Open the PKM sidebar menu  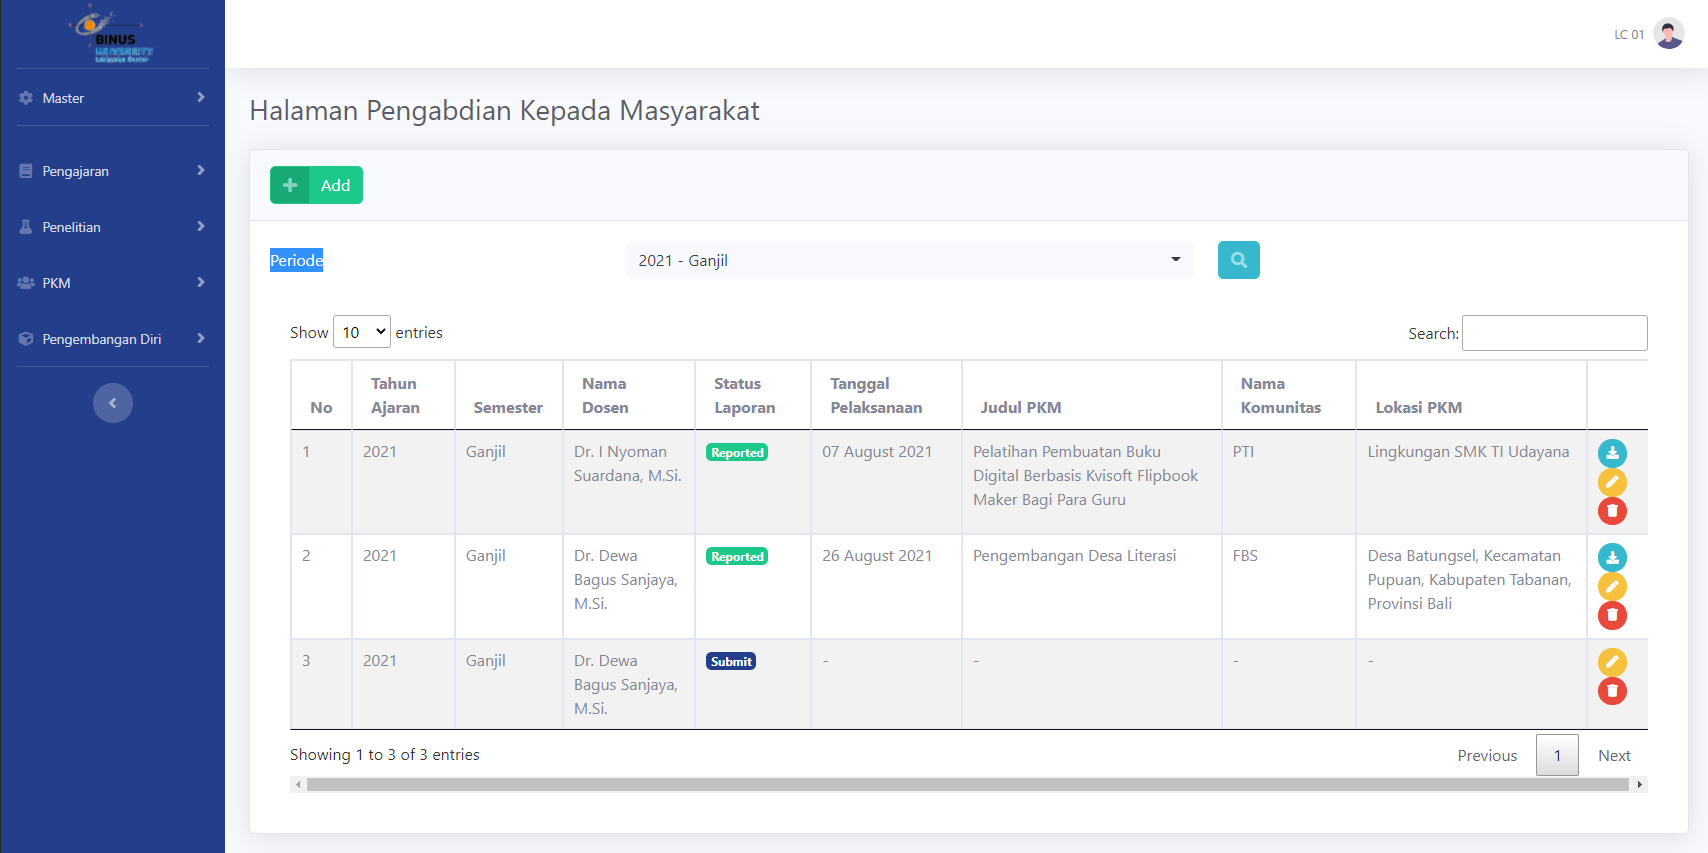pos(112,283)
